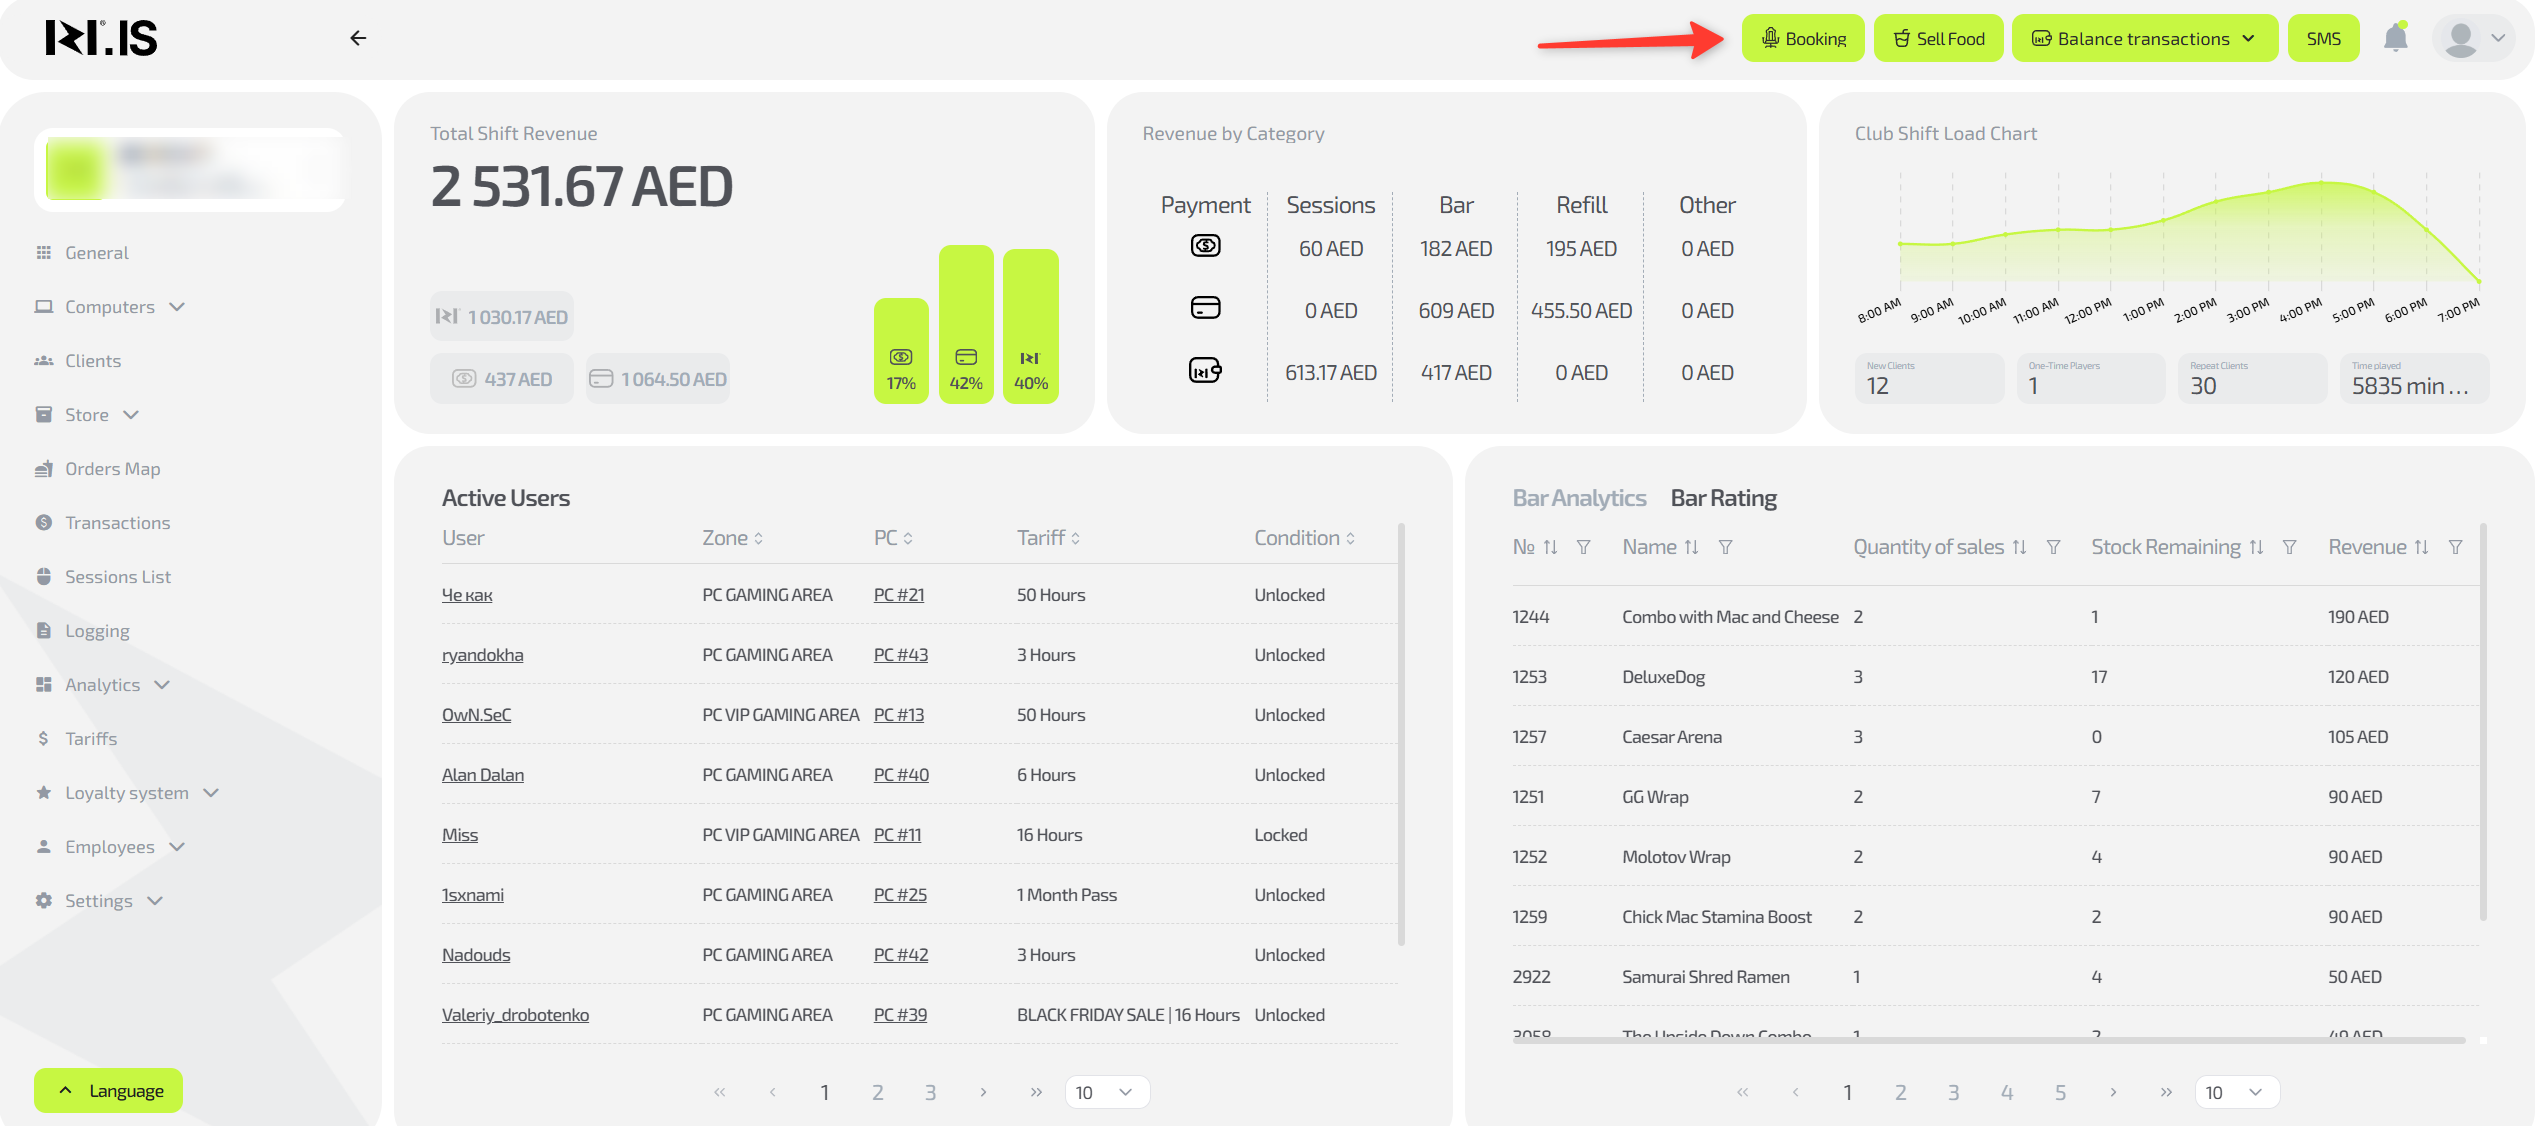This screenshot has height=1126, width=2535.
Task: Click the Booking button
Action: tap(1802, 38)
